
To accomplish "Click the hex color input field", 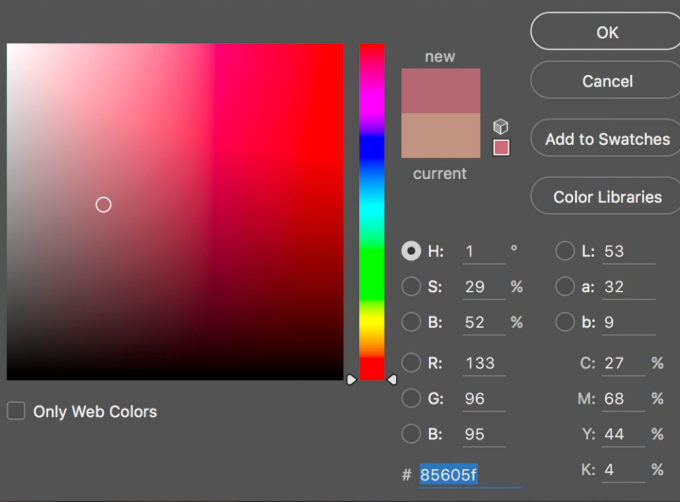I will click(468, 474).
